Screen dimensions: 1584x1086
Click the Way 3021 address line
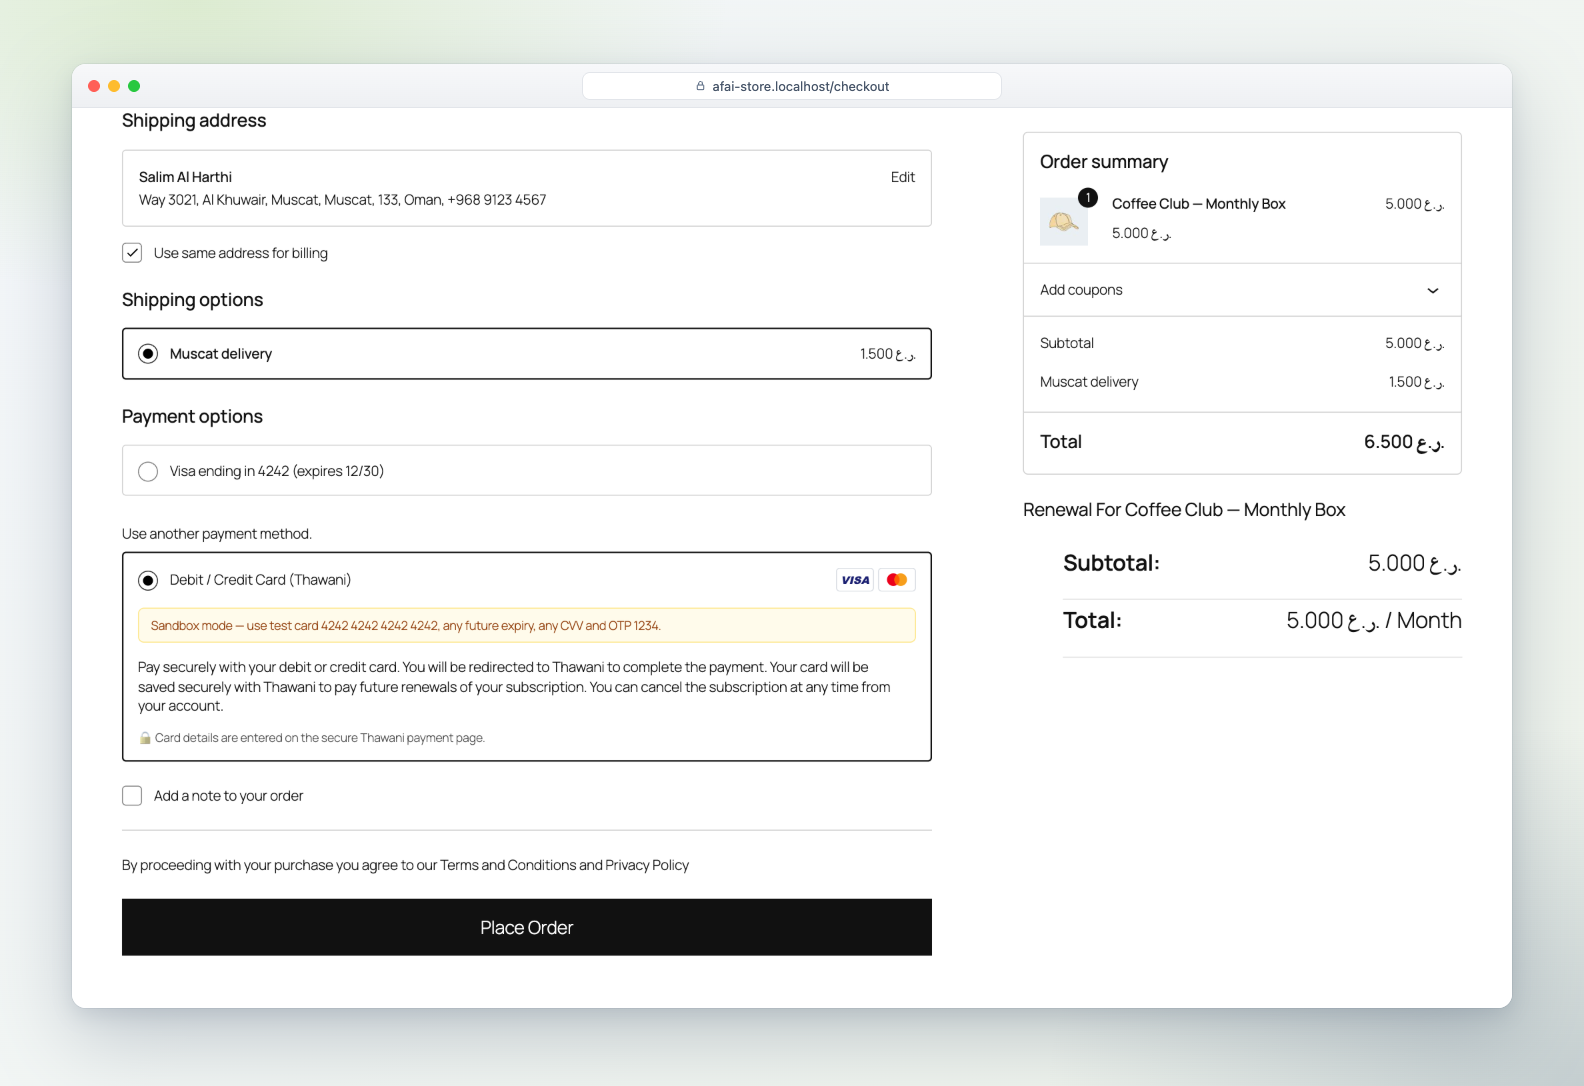coord(342,200)
